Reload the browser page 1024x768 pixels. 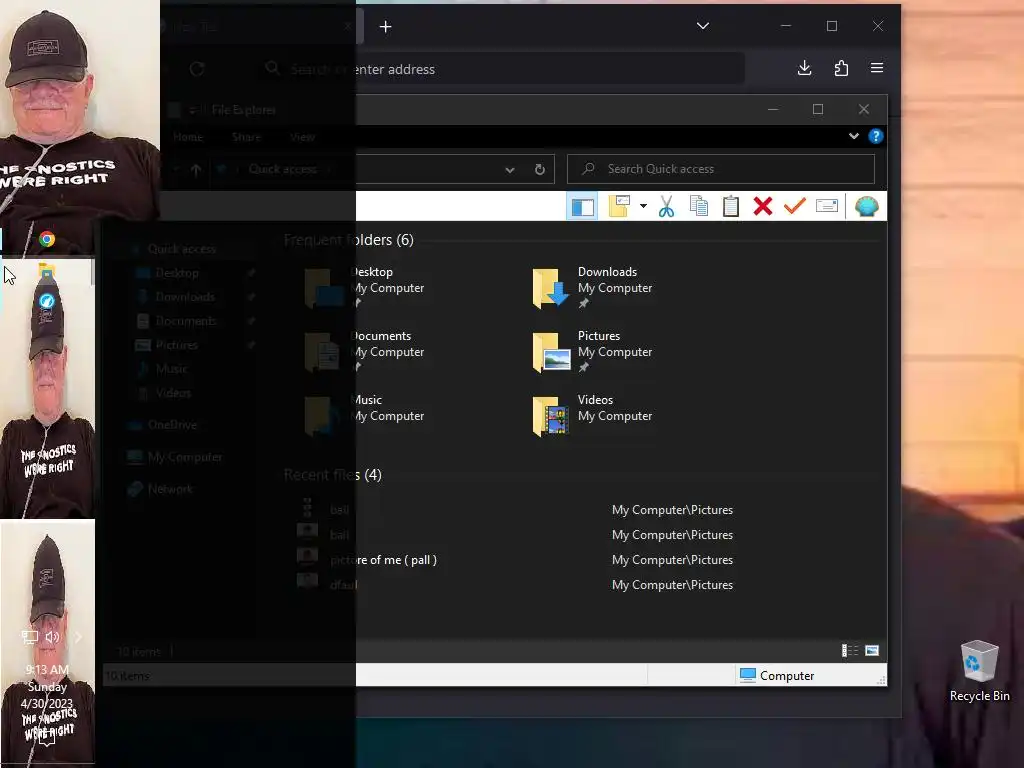tap(197, 69)
